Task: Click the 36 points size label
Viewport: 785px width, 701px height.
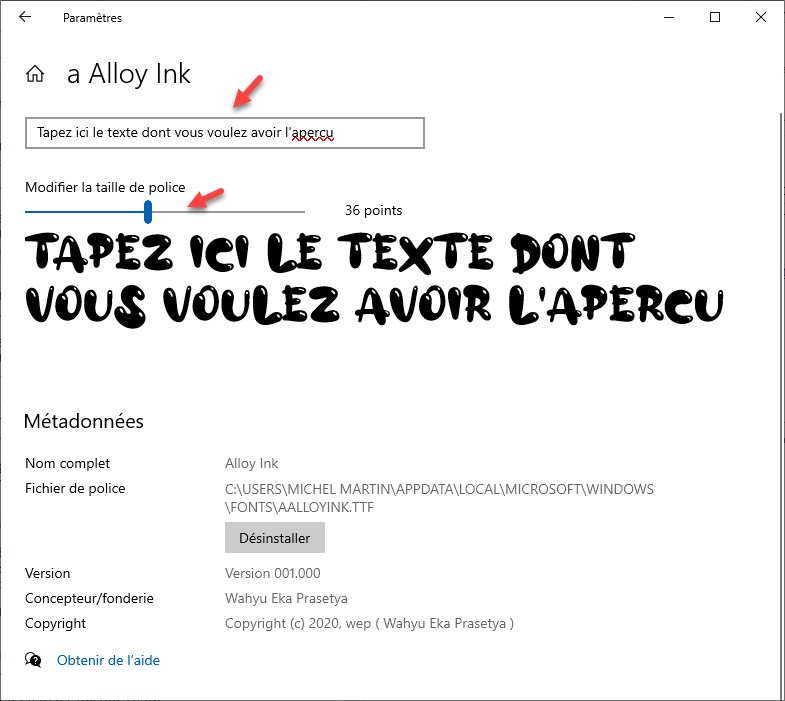Action: 373,210
